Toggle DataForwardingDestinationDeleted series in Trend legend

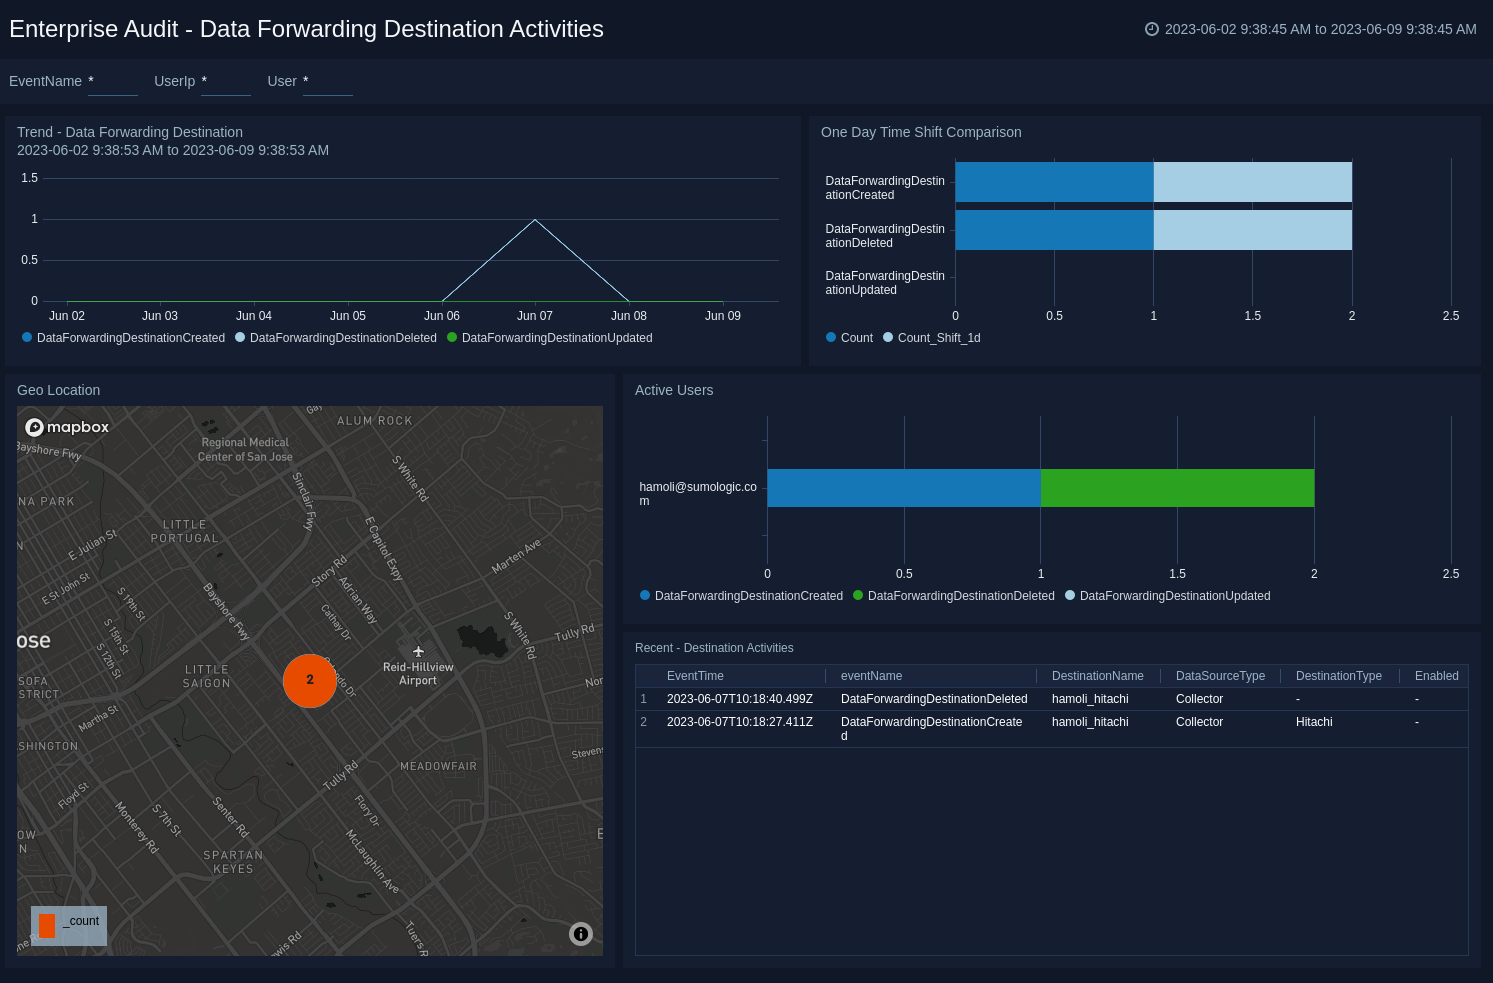342,338
